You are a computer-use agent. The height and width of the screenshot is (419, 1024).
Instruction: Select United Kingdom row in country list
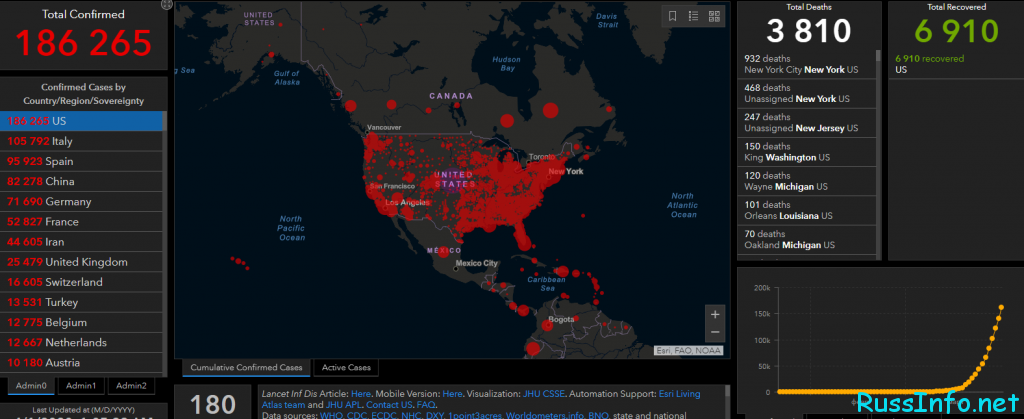[81, 262]
